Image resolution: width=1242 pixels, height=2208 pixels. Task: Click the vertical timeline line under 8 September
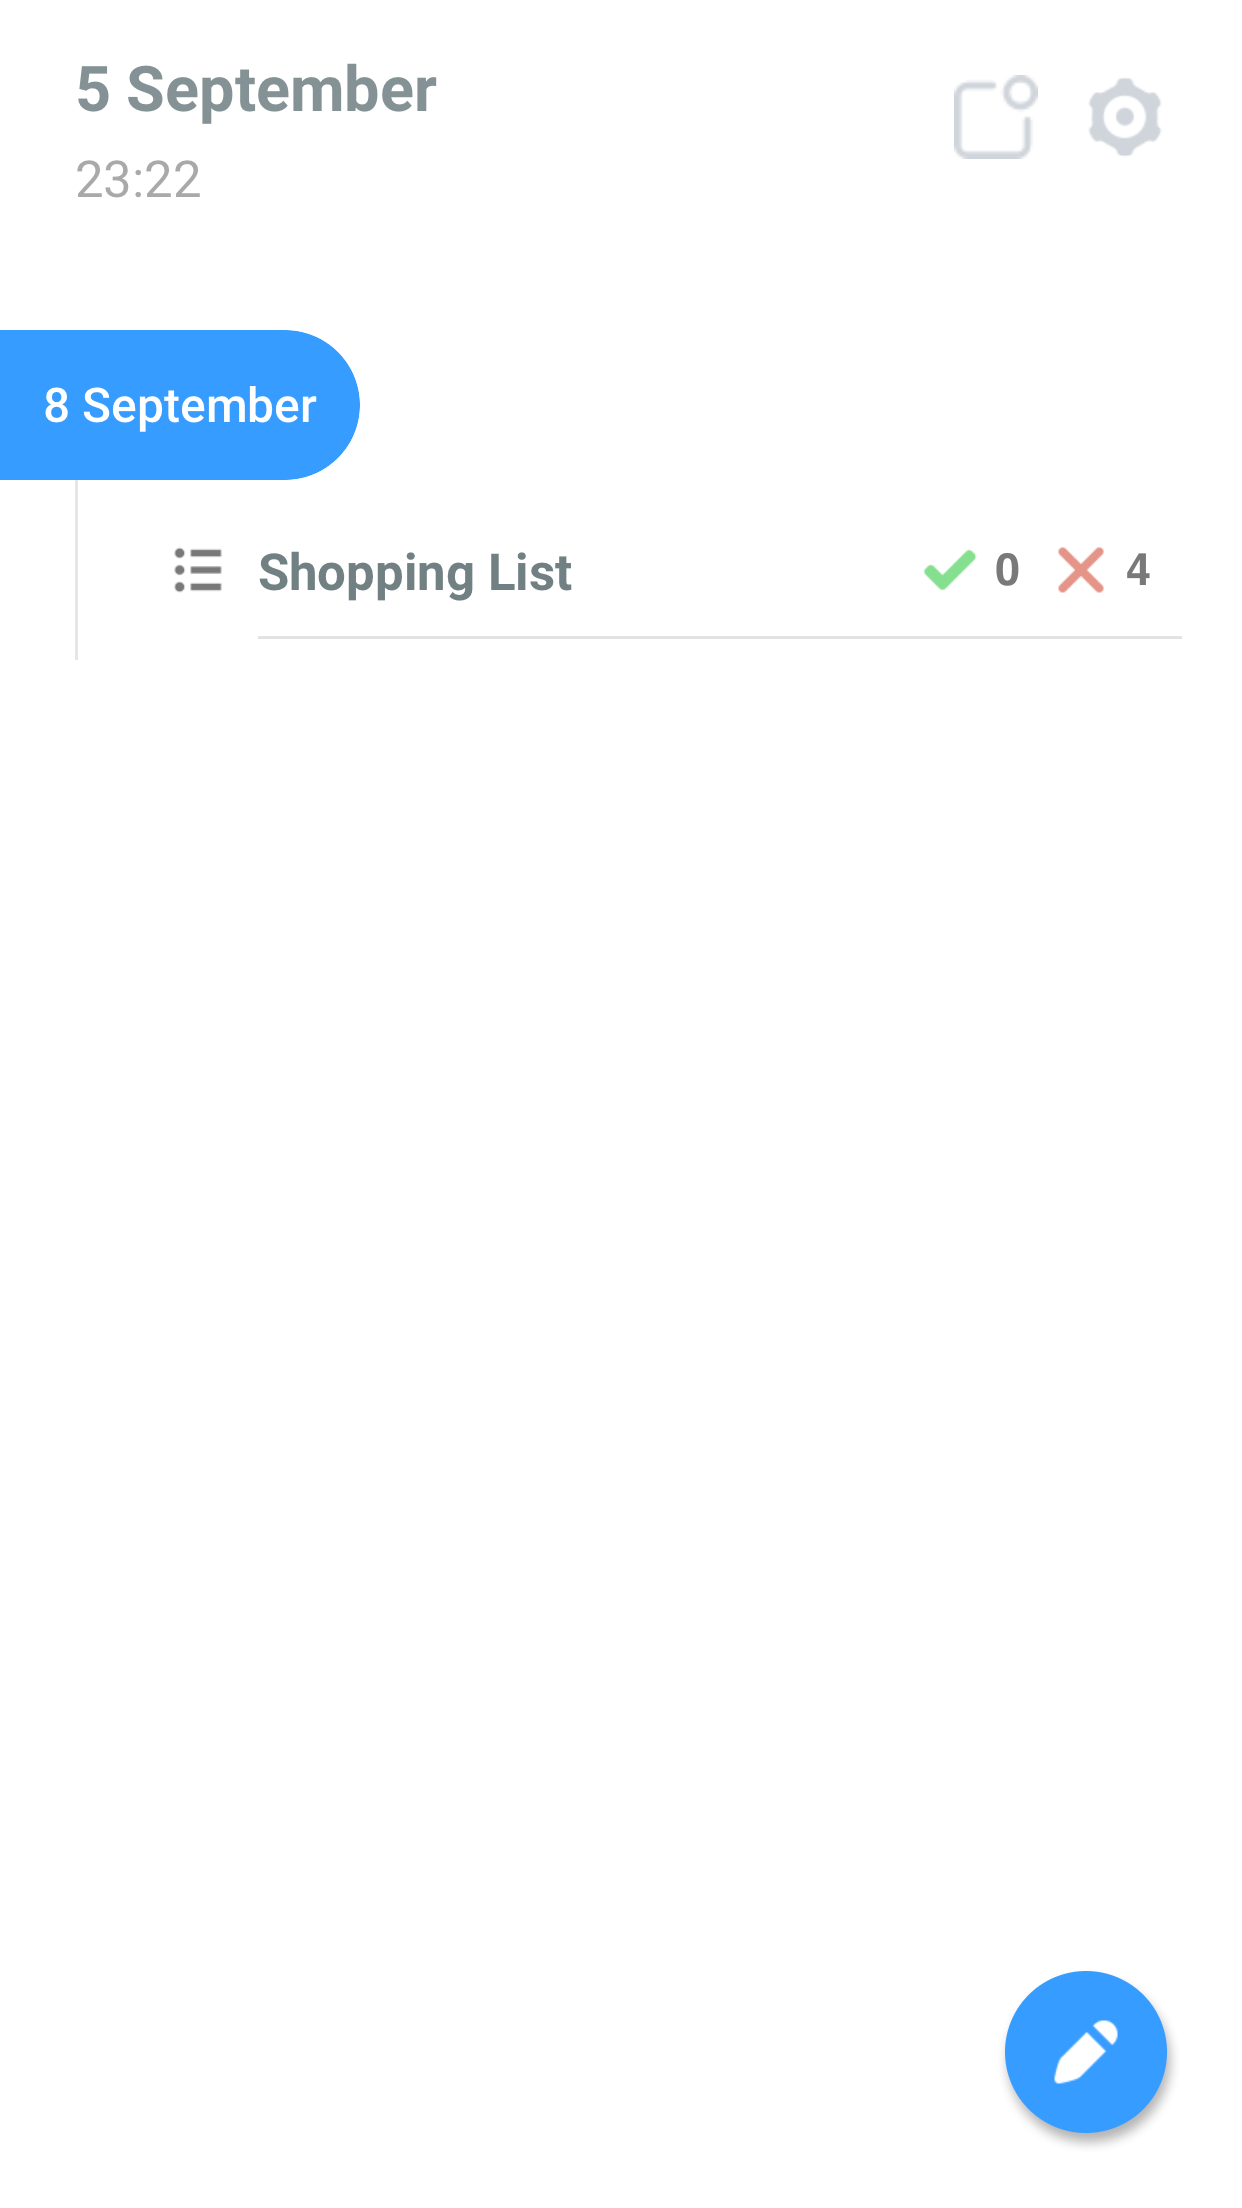coord(76,570)
